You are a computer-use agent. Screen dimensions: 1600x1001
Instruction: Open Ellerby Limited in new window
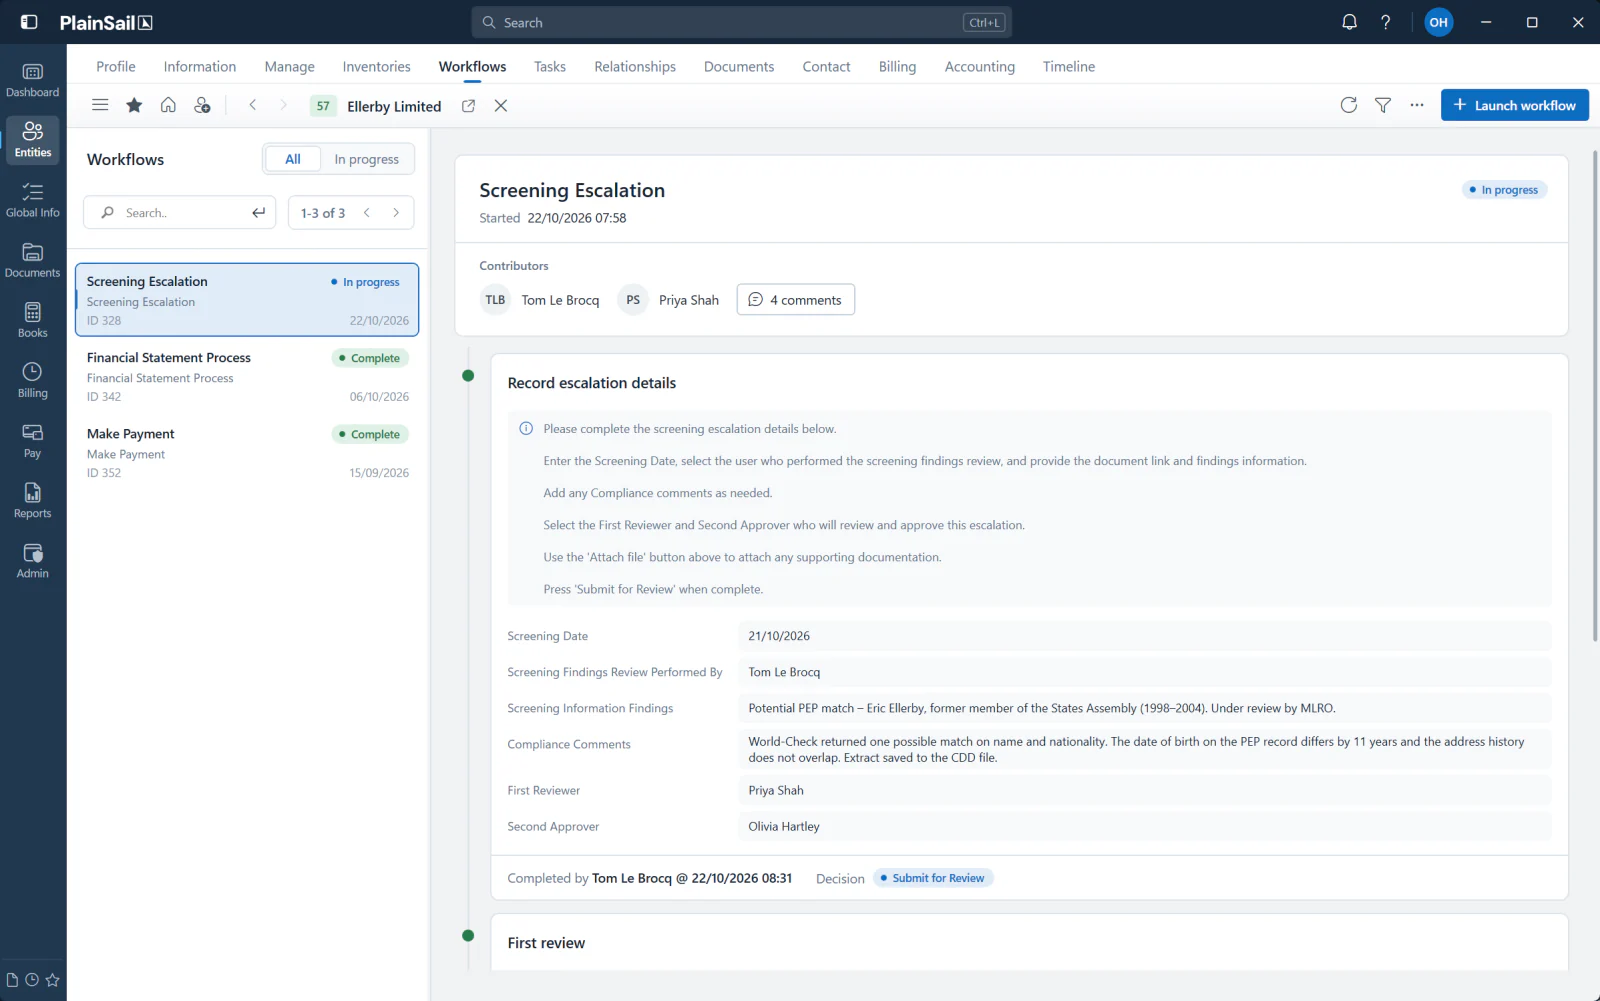pos(468,106)
